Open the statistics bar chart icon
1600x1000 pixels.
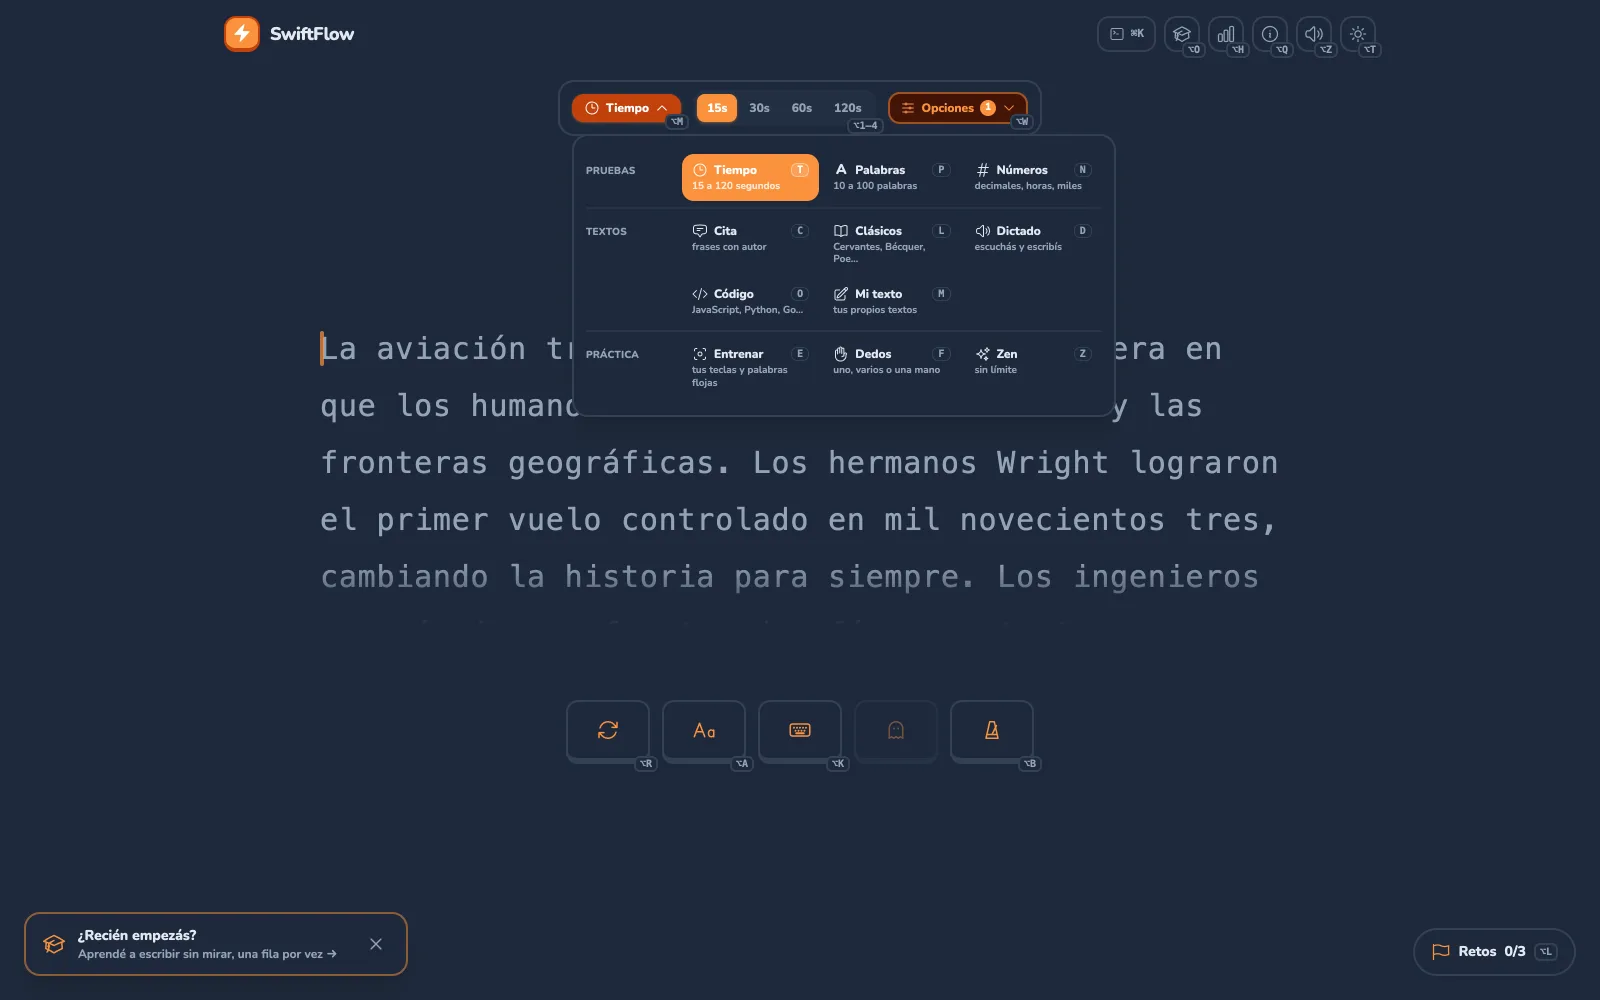pos(1226,34)
